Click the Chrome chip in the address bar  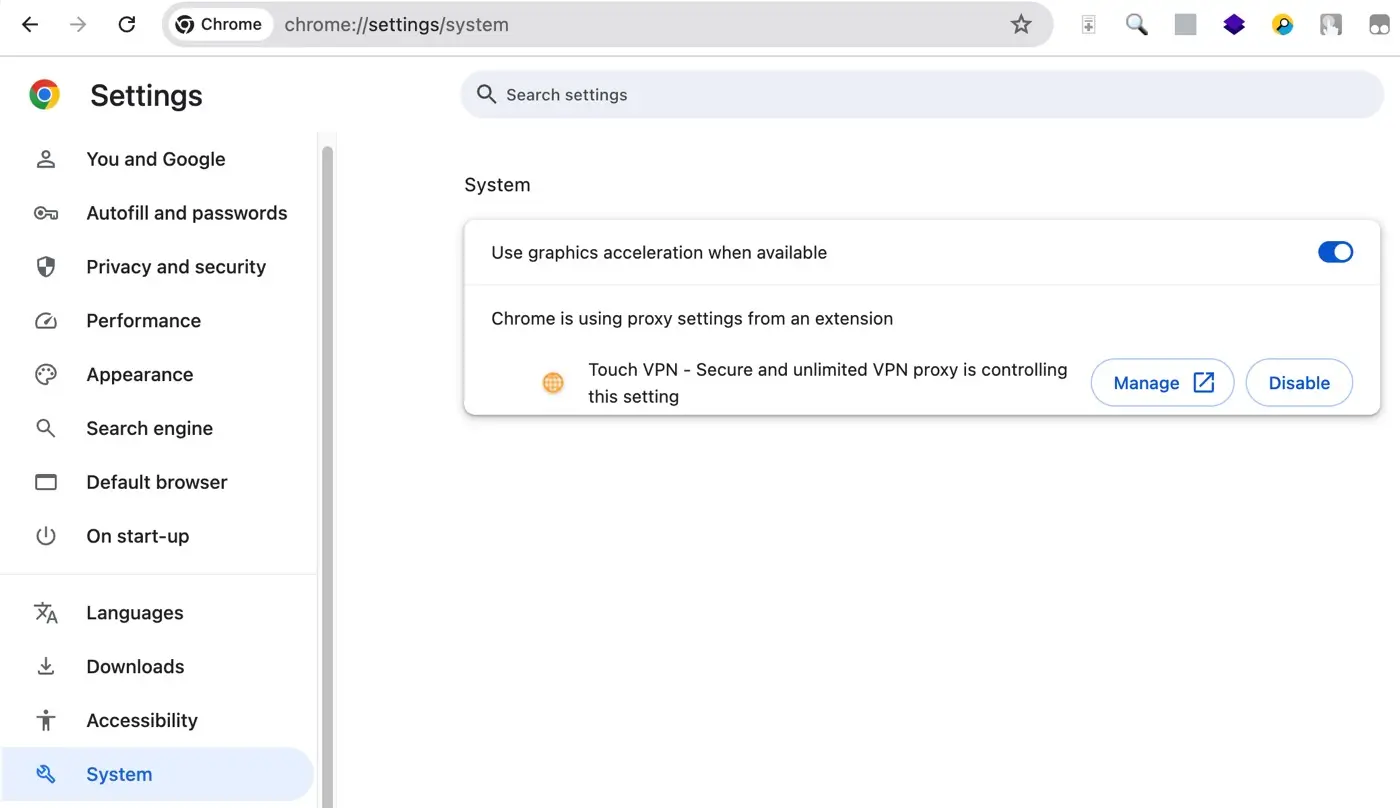click(x=220, y=24)
